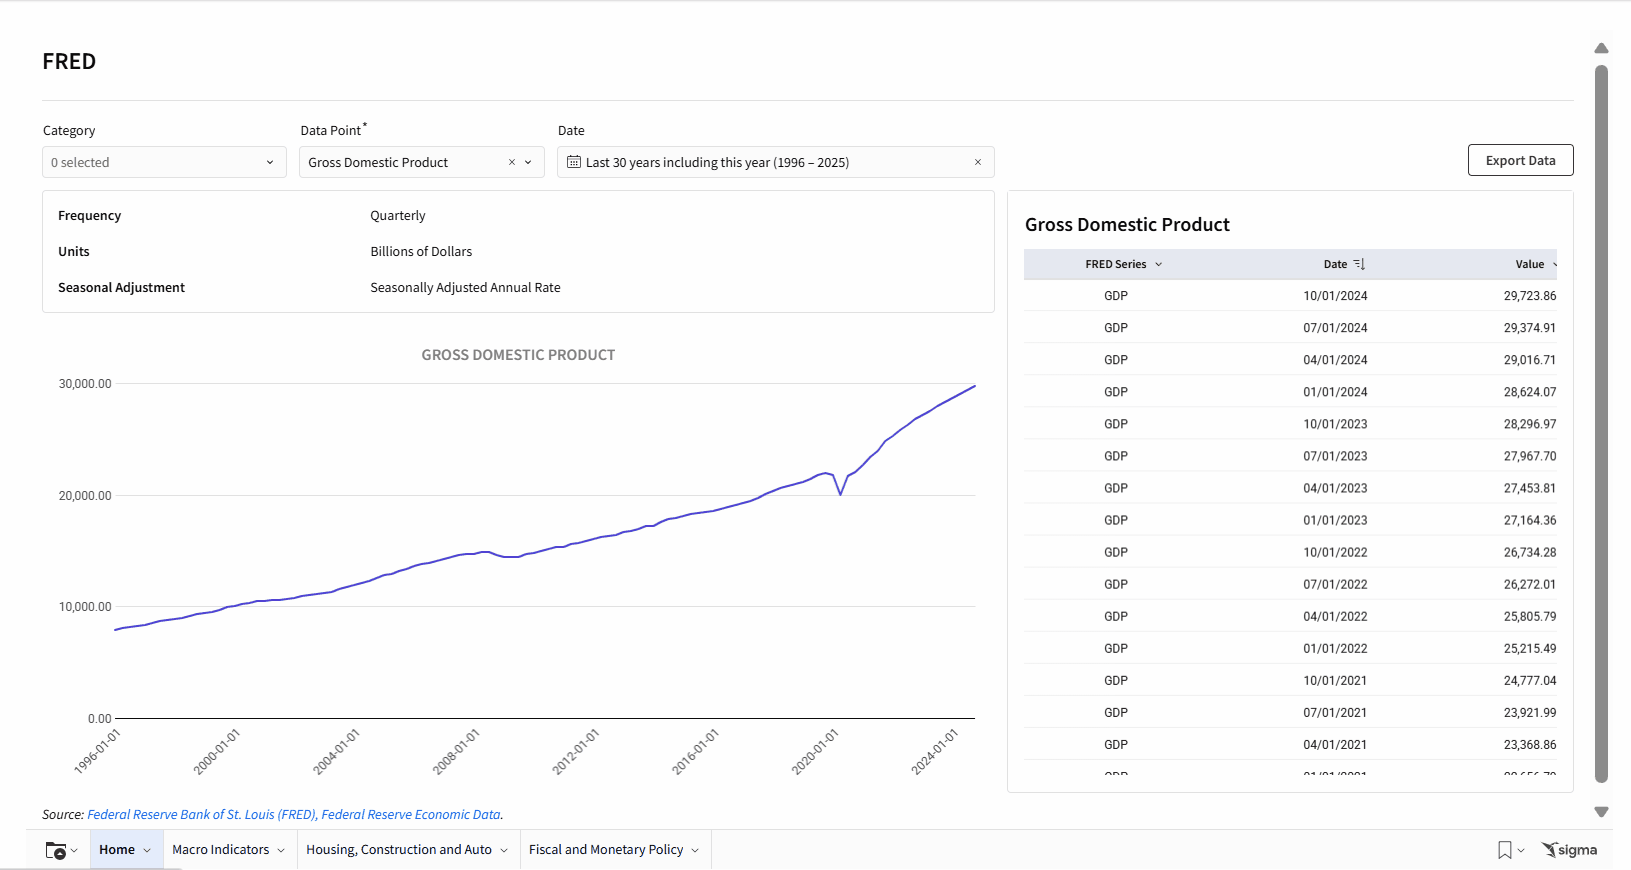
Task: Expand the Category dropdown
Action: 270,162
